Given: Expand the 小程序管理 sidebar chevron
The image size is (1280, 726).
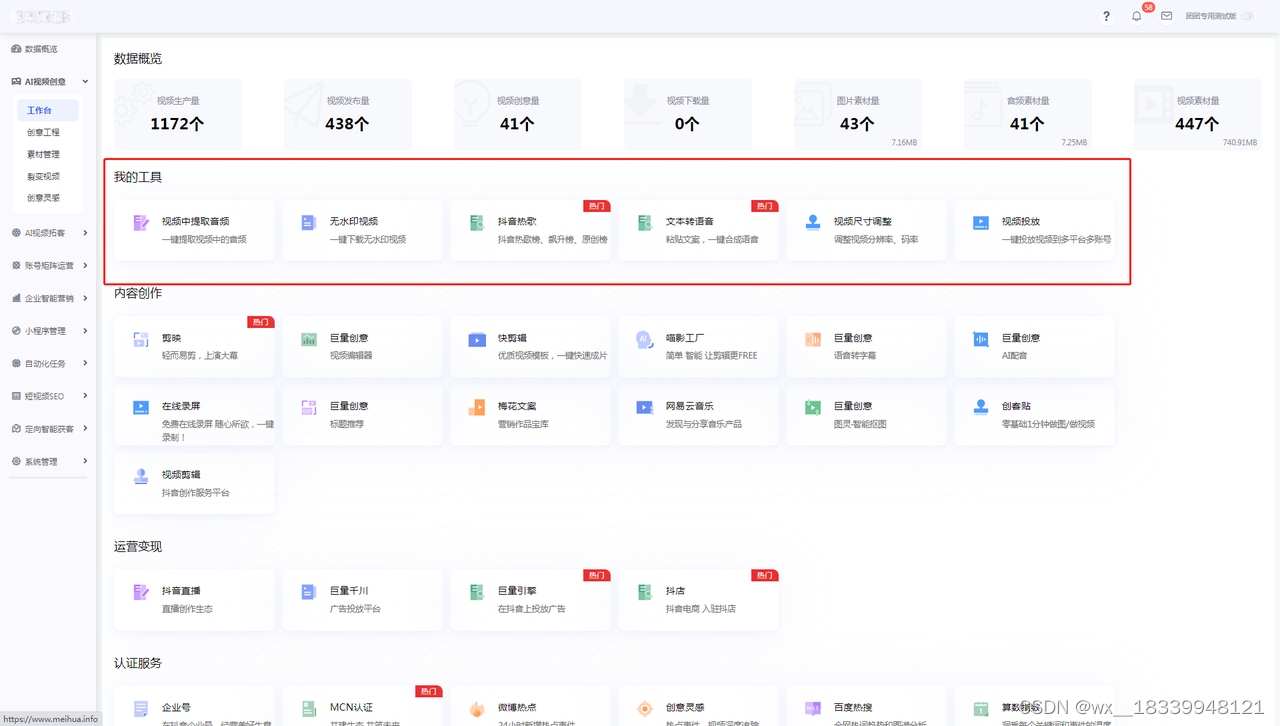Looking at the screenshot, I should click(85, 331).
